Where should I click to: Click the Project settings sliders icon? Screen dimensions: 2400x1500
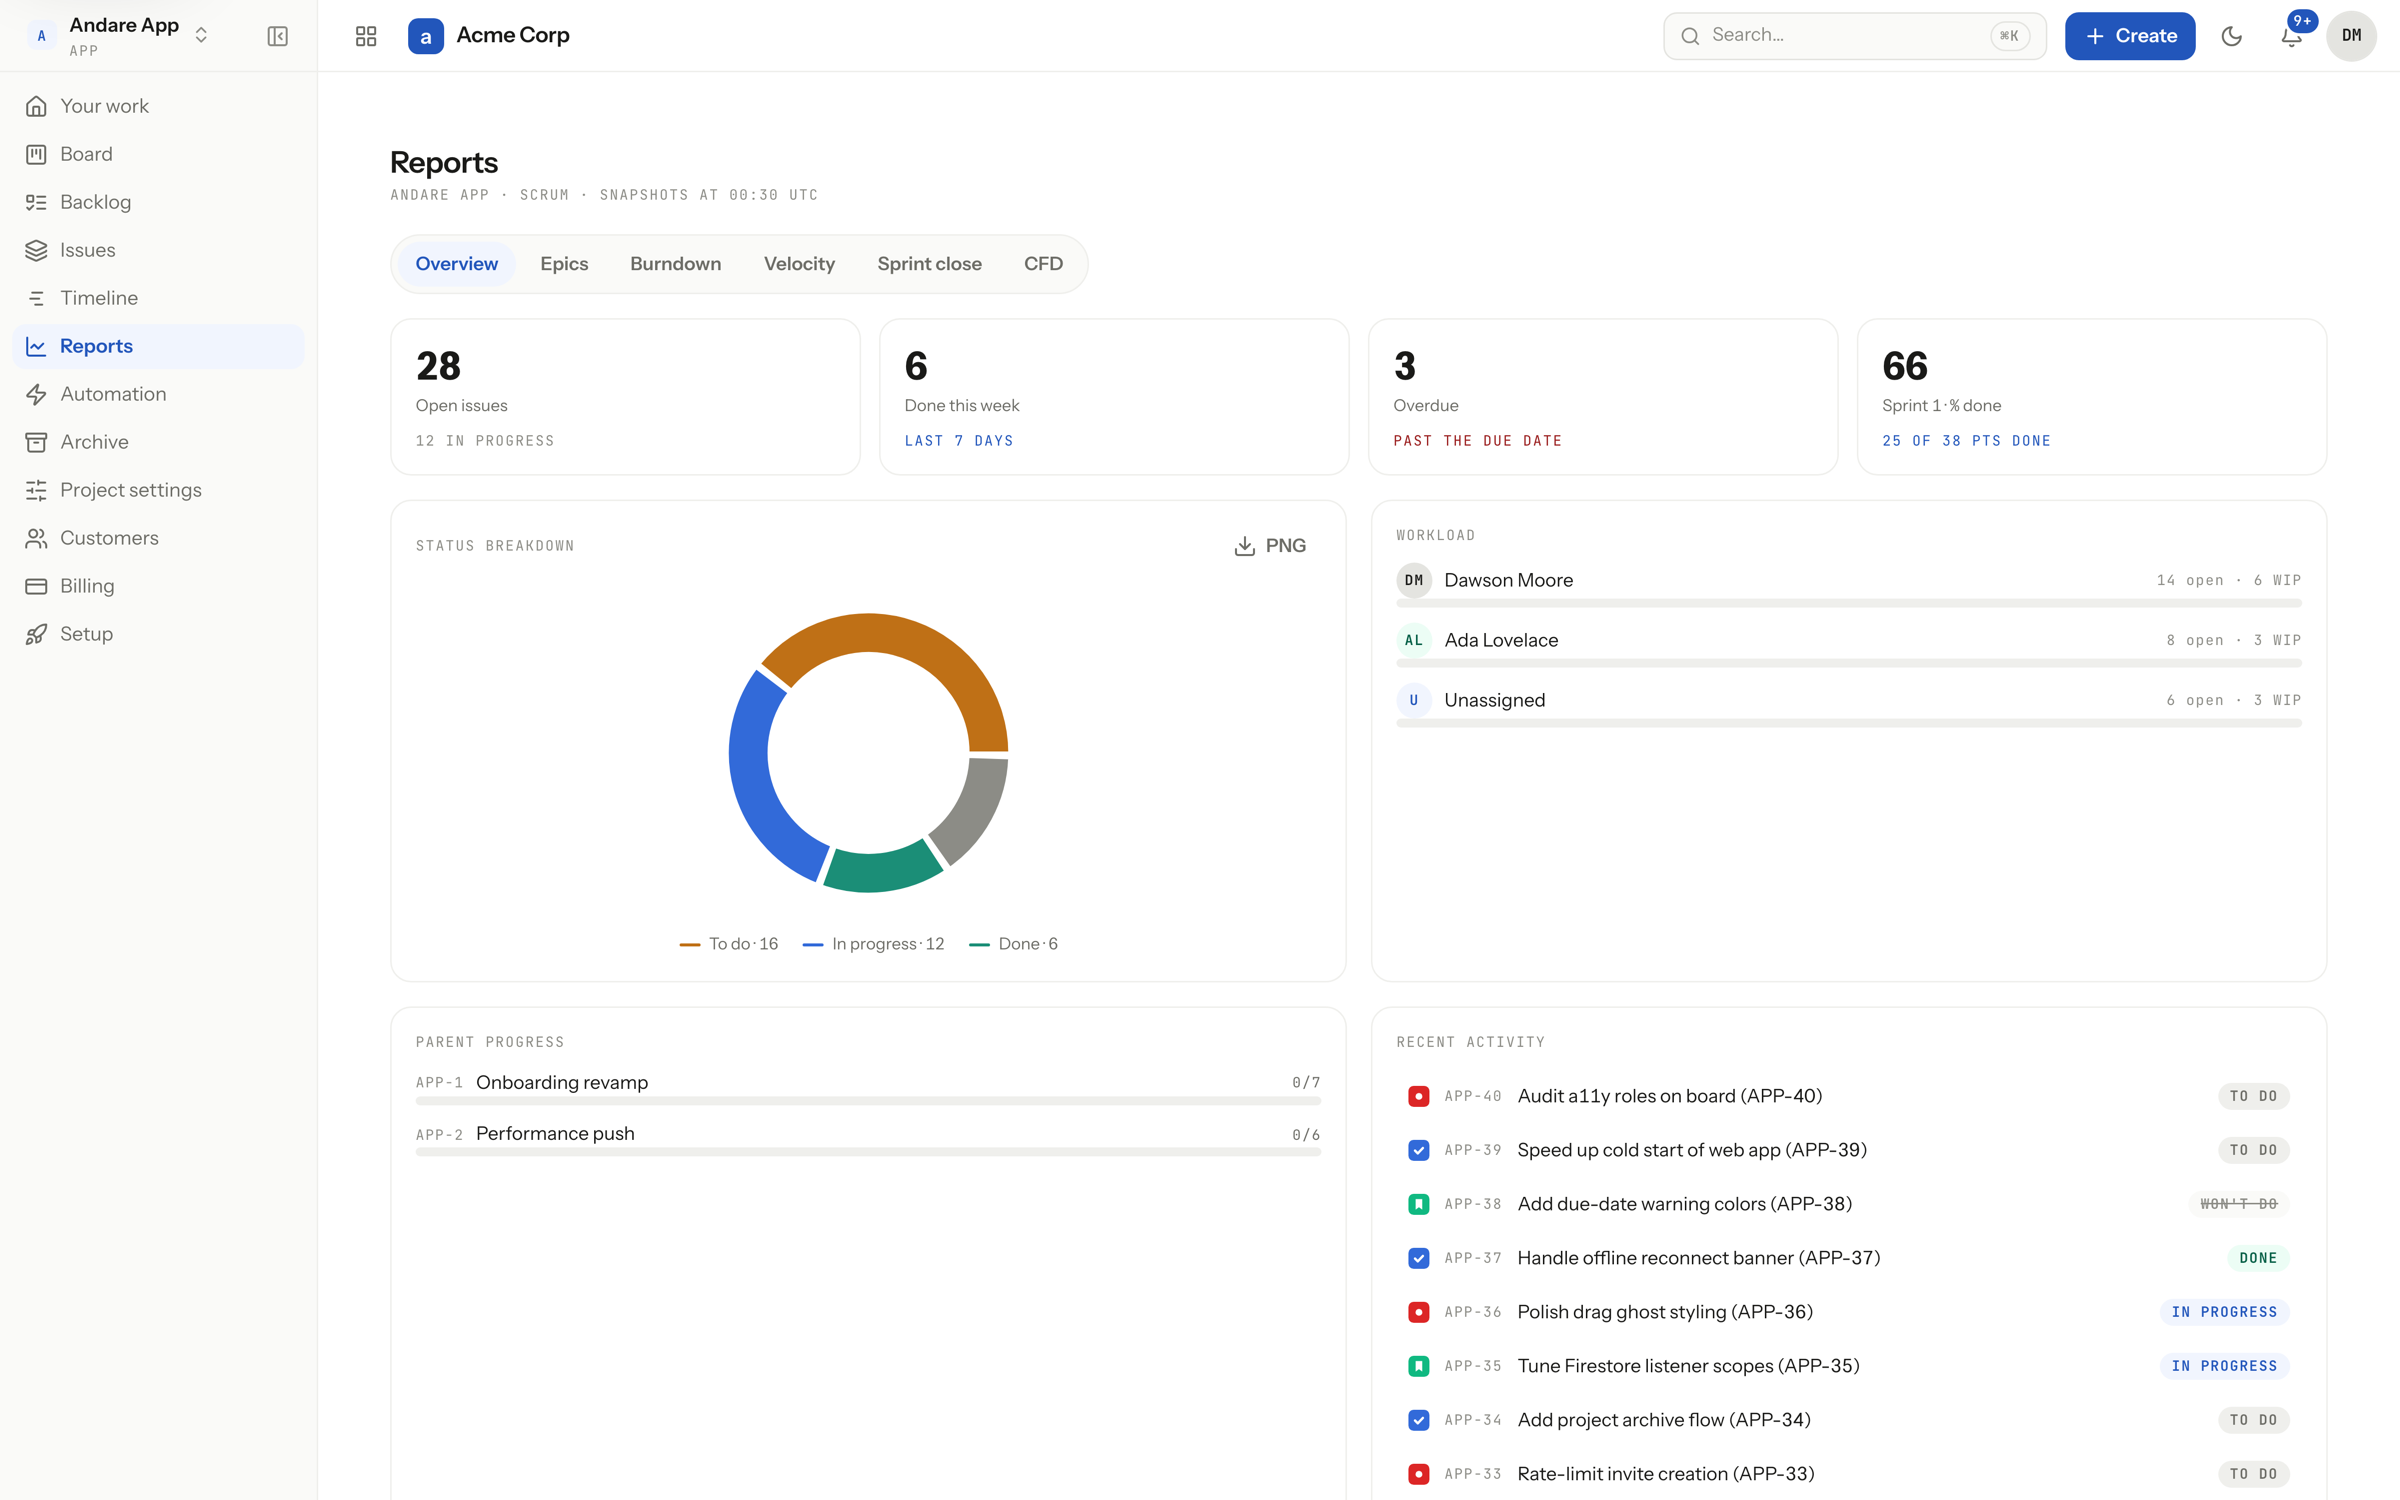click(x=36, y=490)
